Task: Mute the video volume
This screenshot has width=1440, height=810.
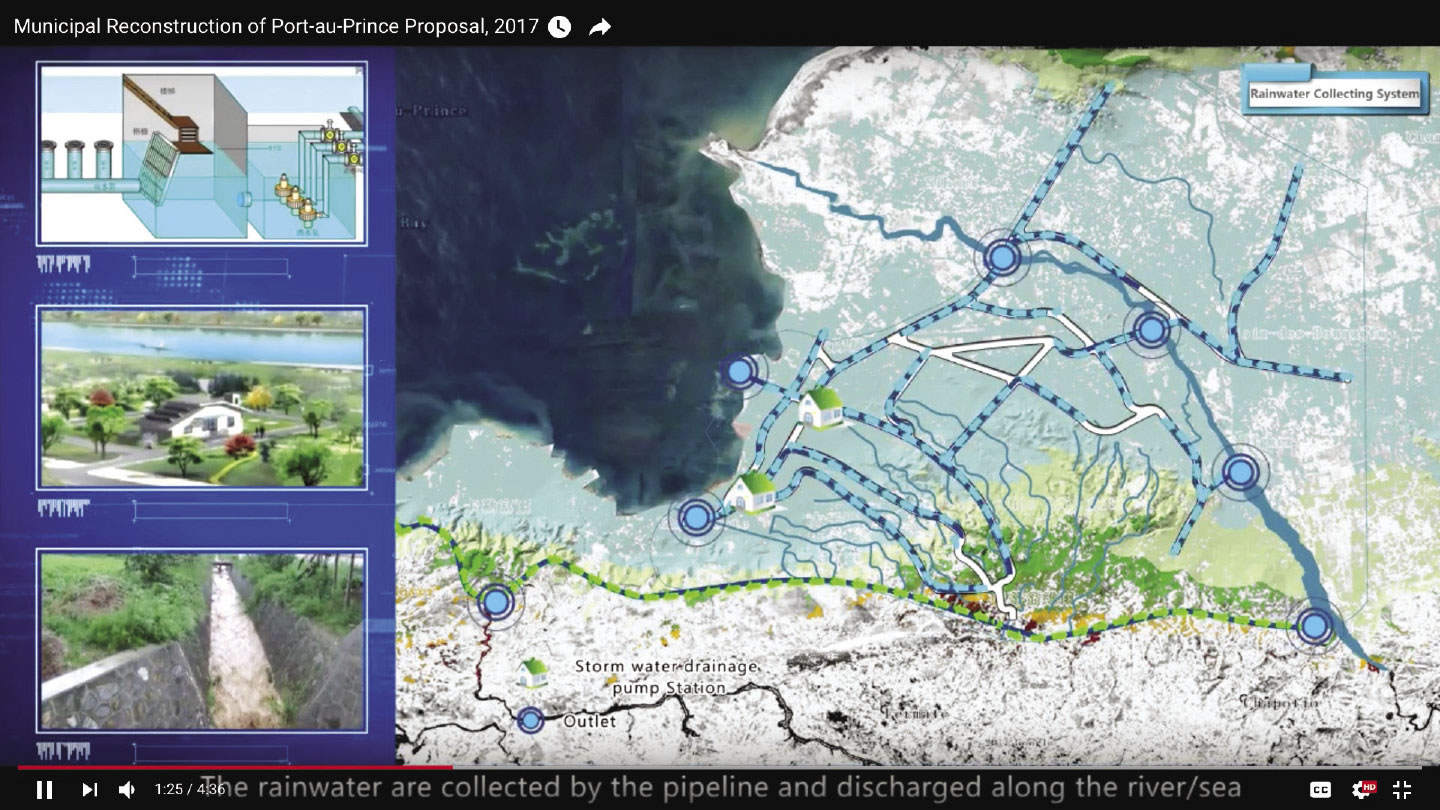Action: pyautogui.click(x=127, y=790)
